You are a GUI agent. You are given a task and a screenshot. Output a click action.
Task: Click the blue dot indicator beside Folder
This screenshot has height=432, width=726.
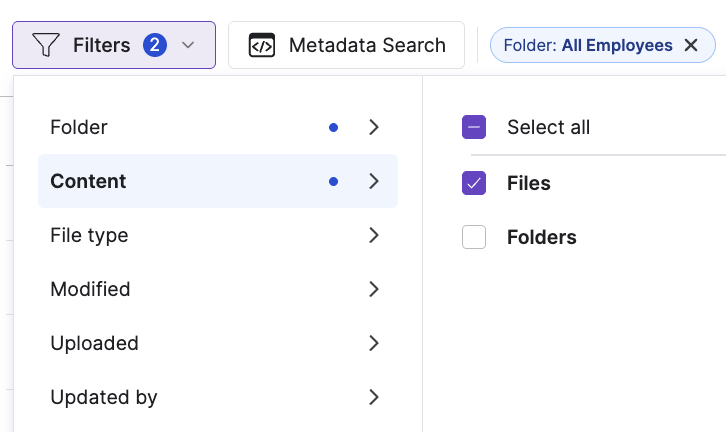click(x=334, y=127)
